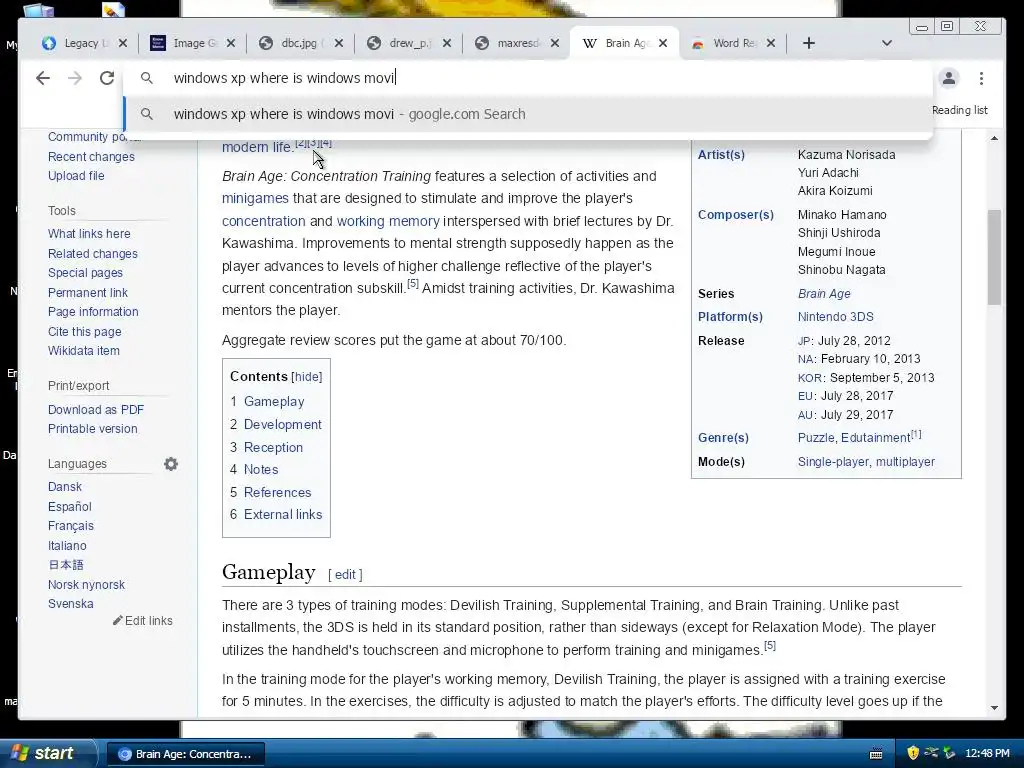Screen dimensions: 1024x768
Task: Click the address bar search text
Action: tap(285, 78)
